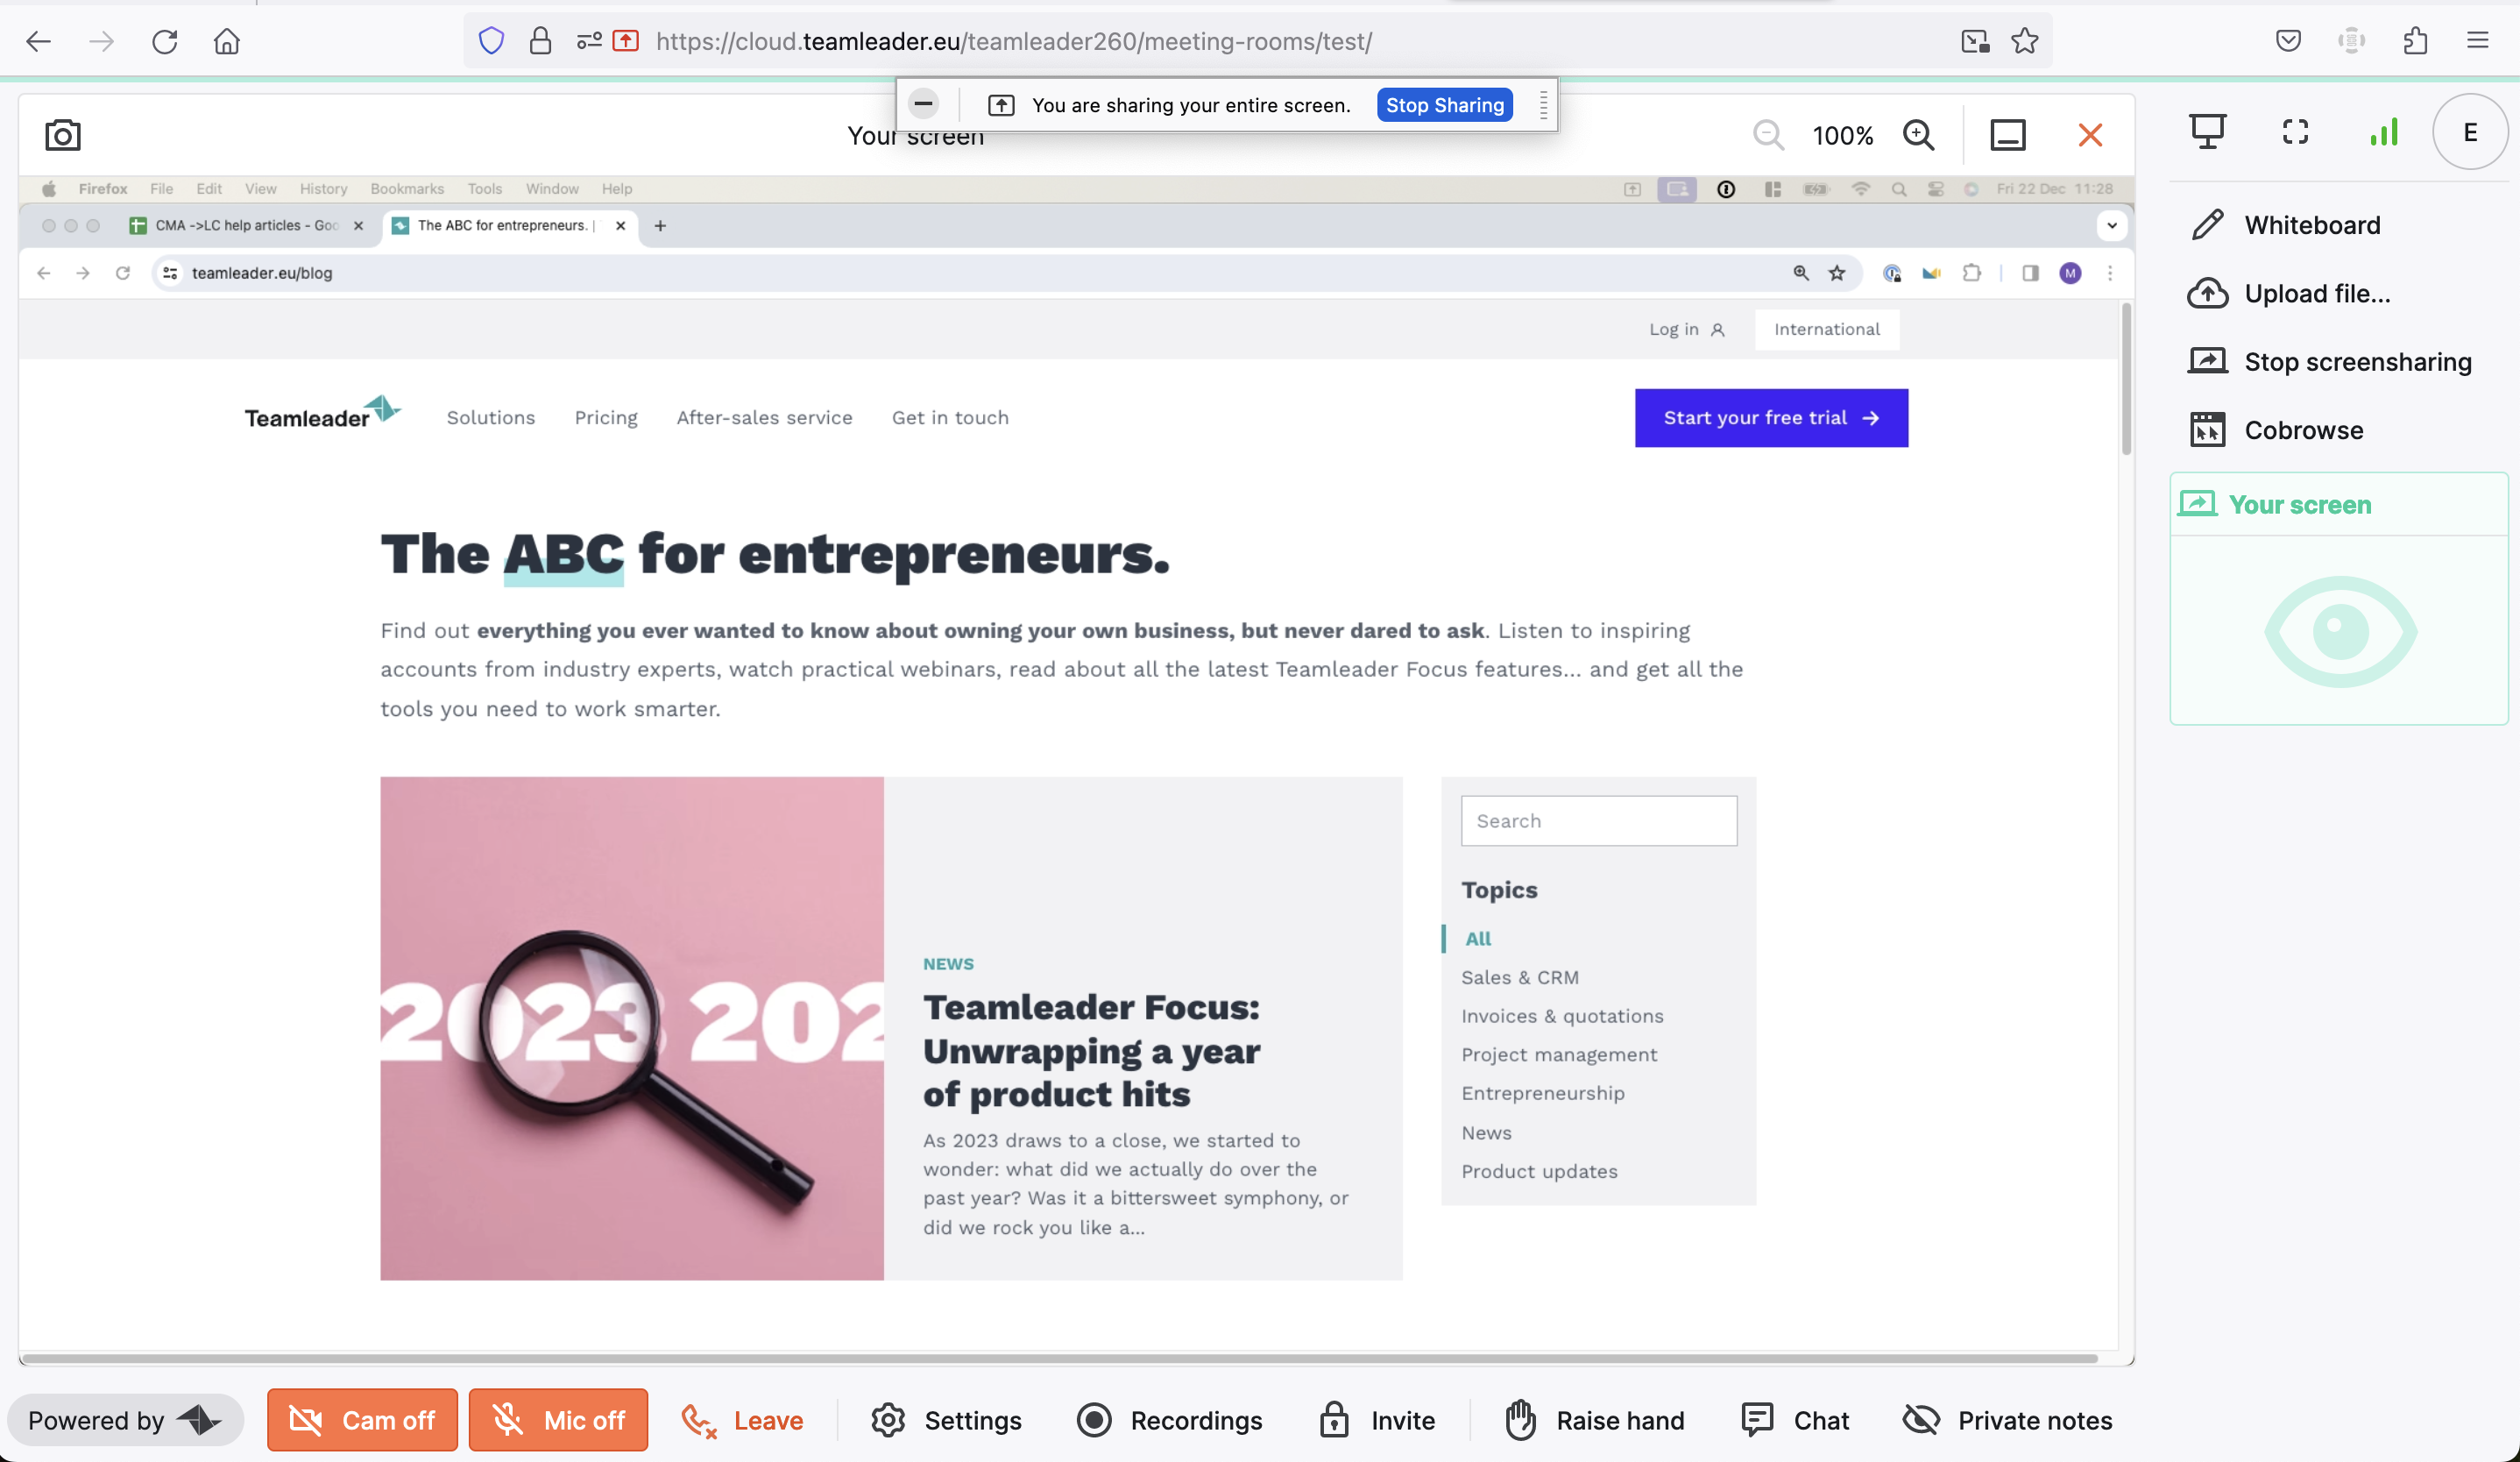2520x1462 pixels.
Task: Open the sharing indicator's options grip
Action: click(x=1543, y=104)
